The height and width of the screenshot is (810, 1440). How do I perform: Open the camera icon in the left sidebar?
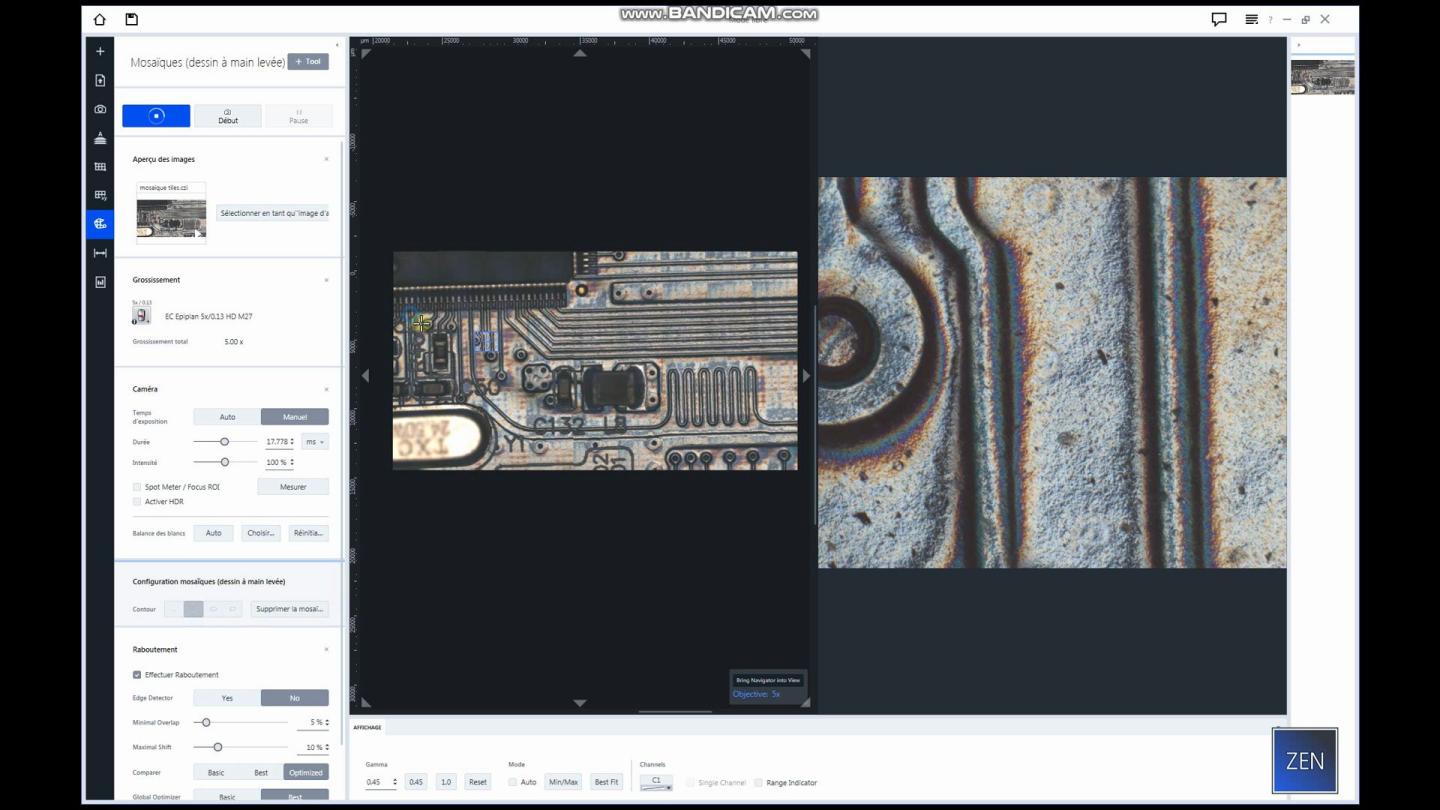tap(99, 109)
